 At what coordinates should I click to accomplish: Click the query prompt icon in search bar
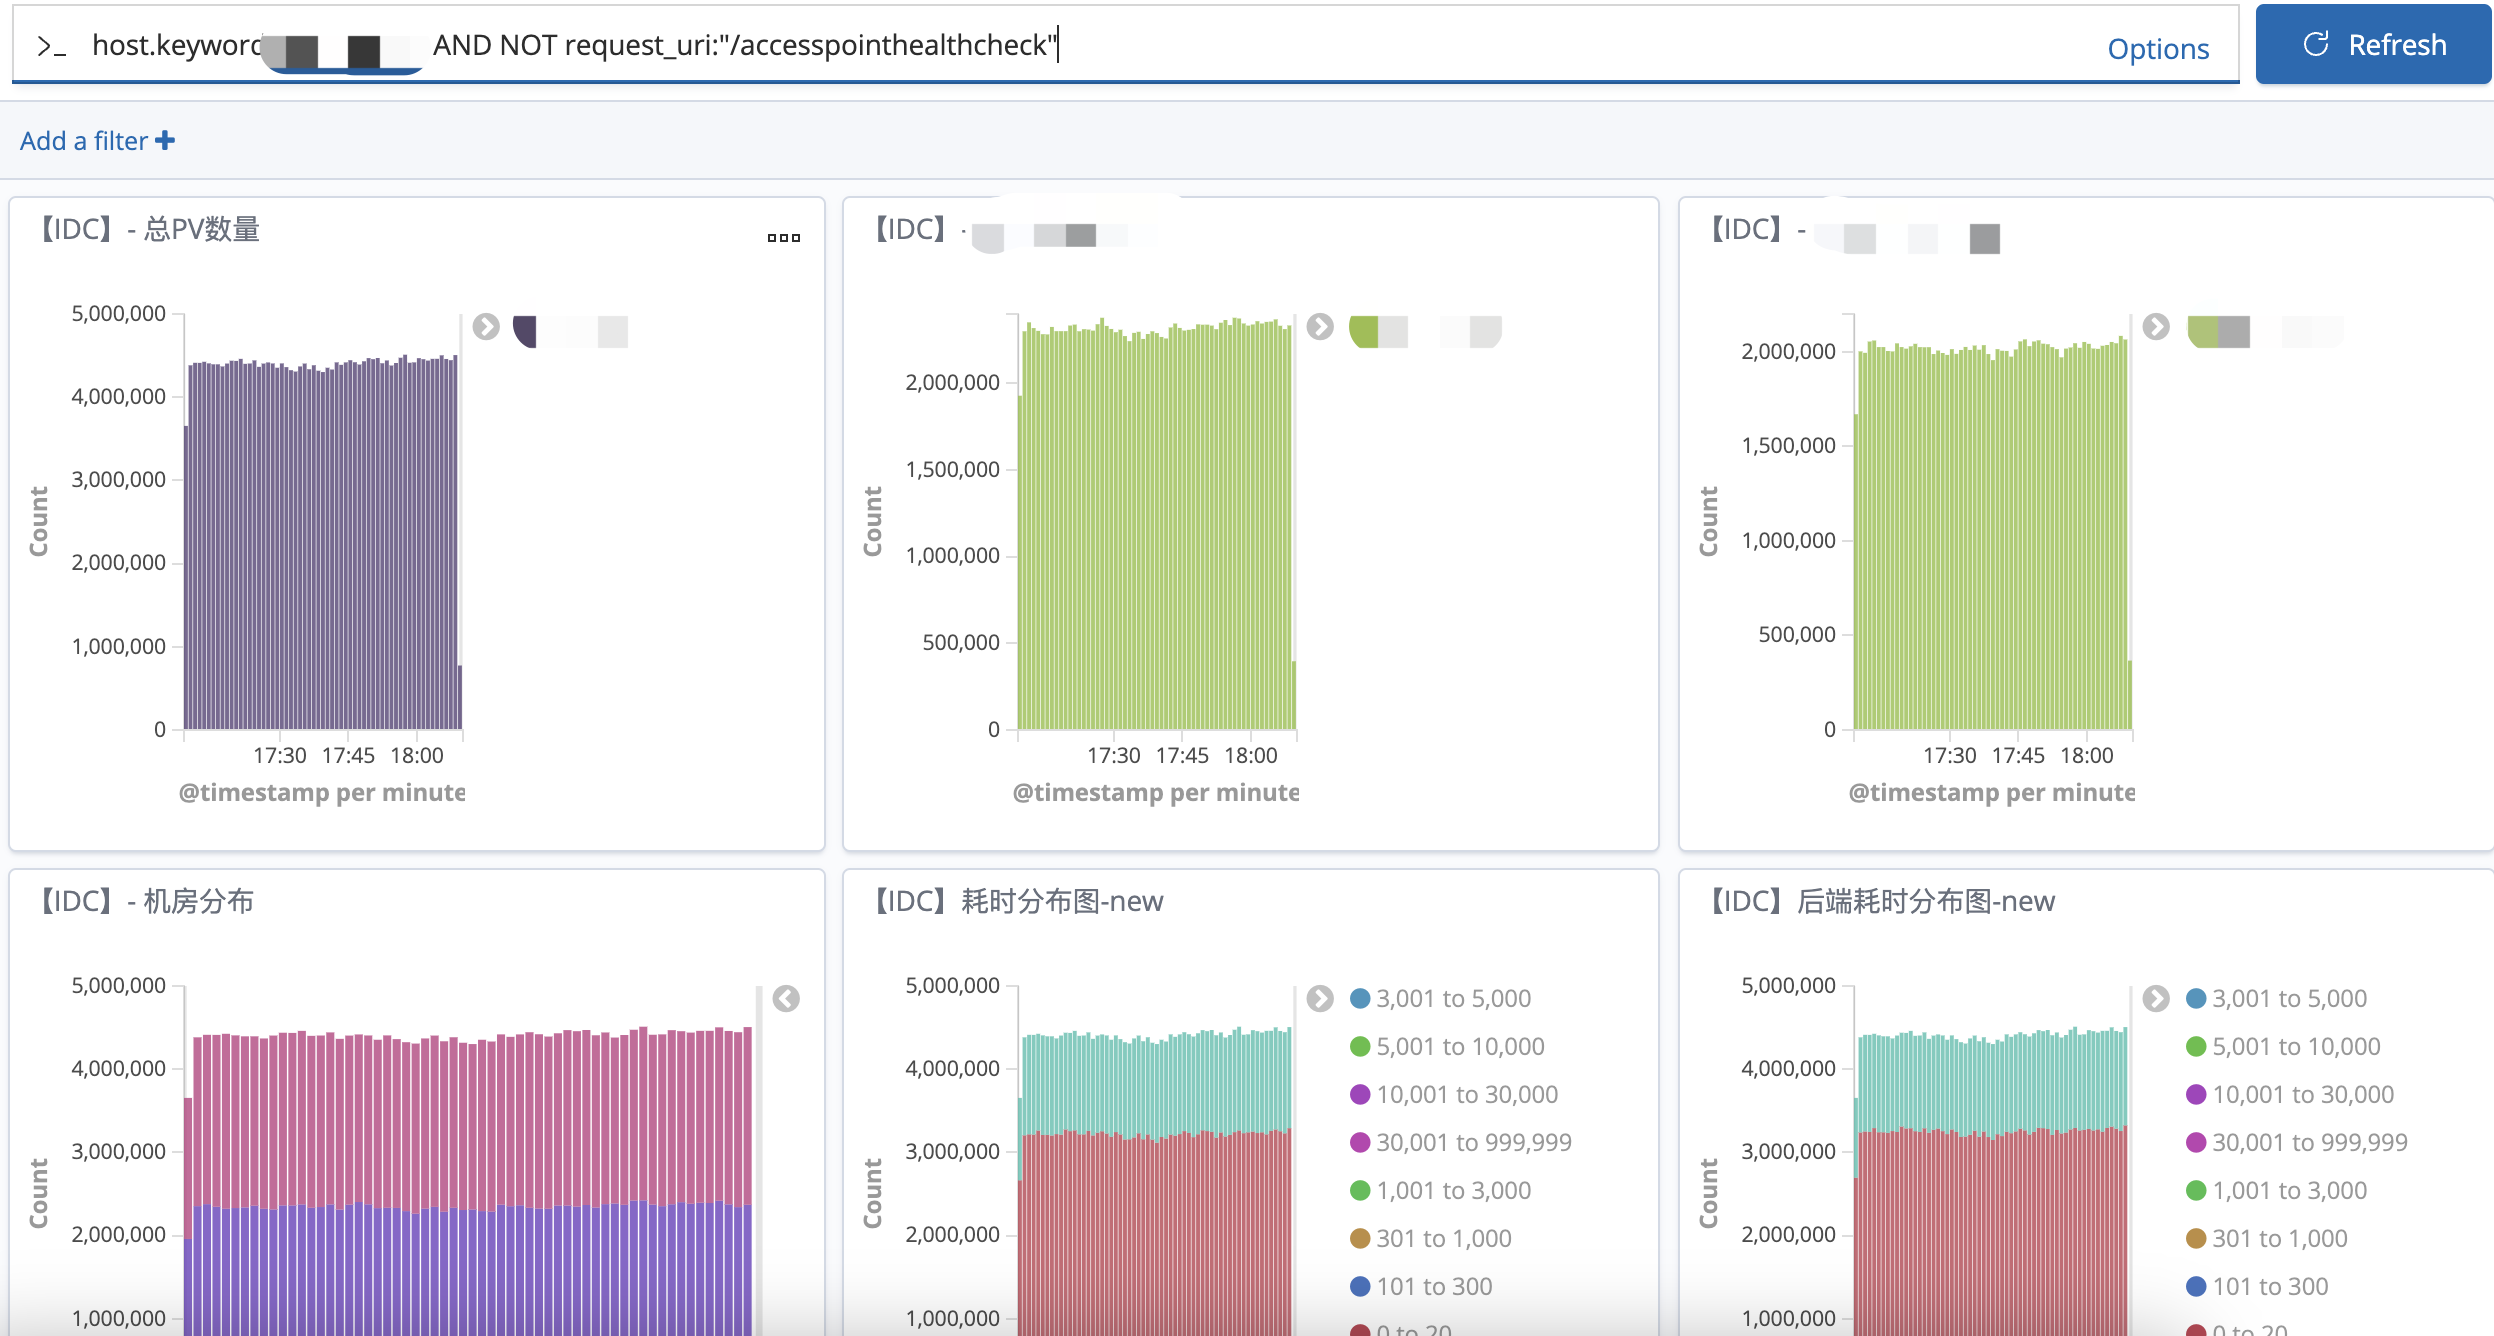[51, 46]
